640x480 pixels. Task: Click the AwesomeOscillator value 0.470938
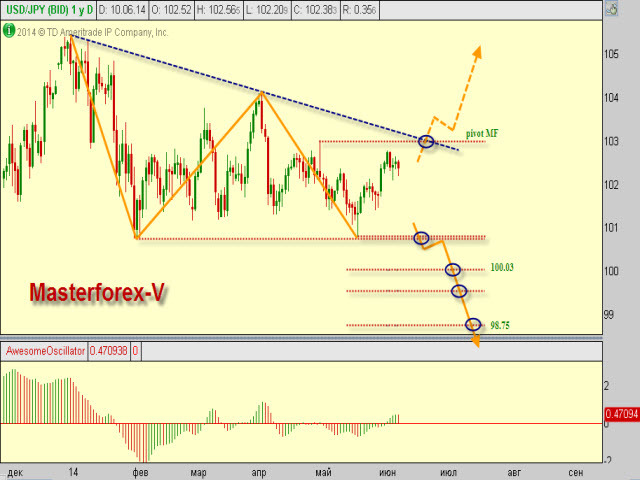pyautogui.click(x=109, y=351)
